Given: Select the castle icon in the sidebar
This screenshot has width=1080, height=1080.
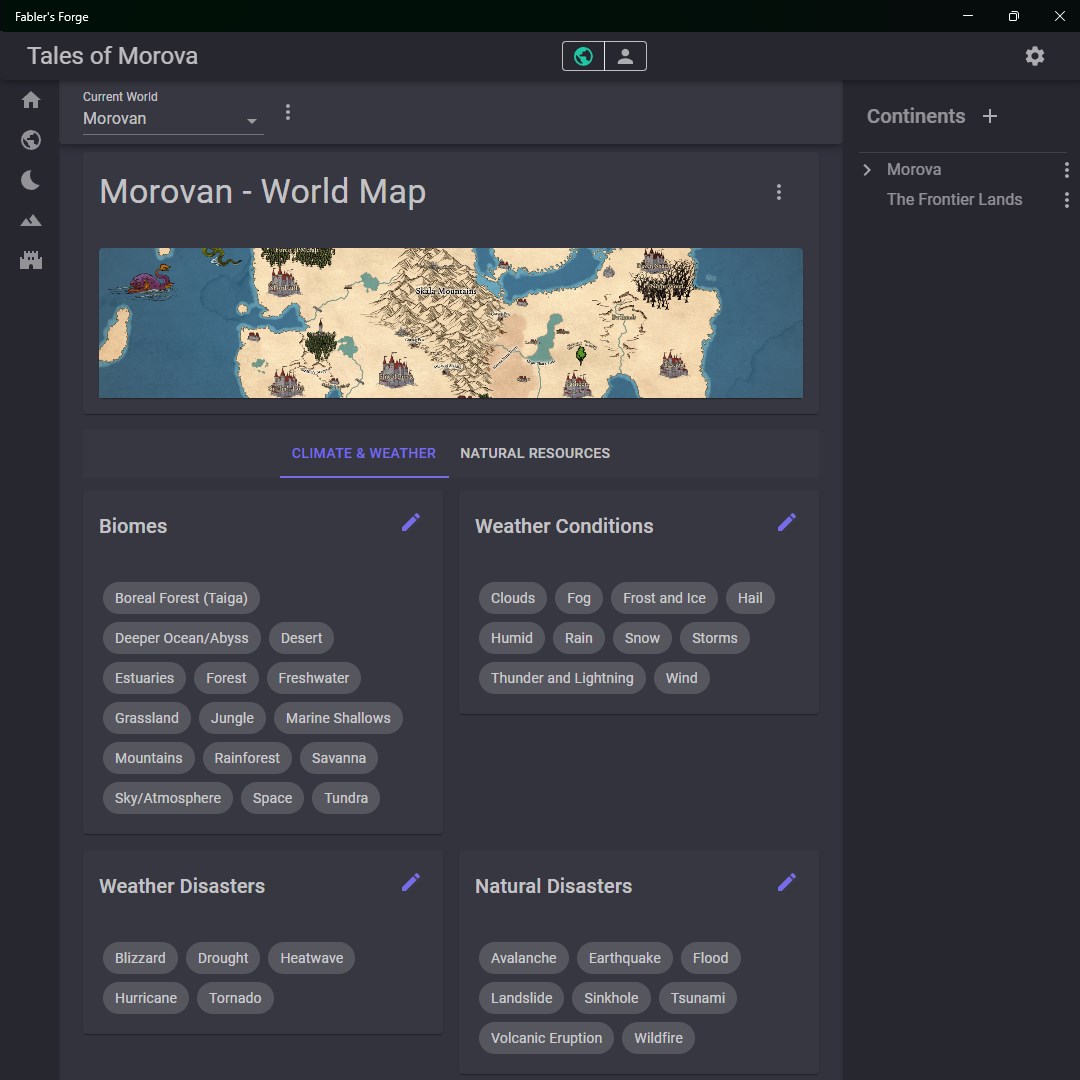Looking at the screenshot, I should (x=30, y=260).
